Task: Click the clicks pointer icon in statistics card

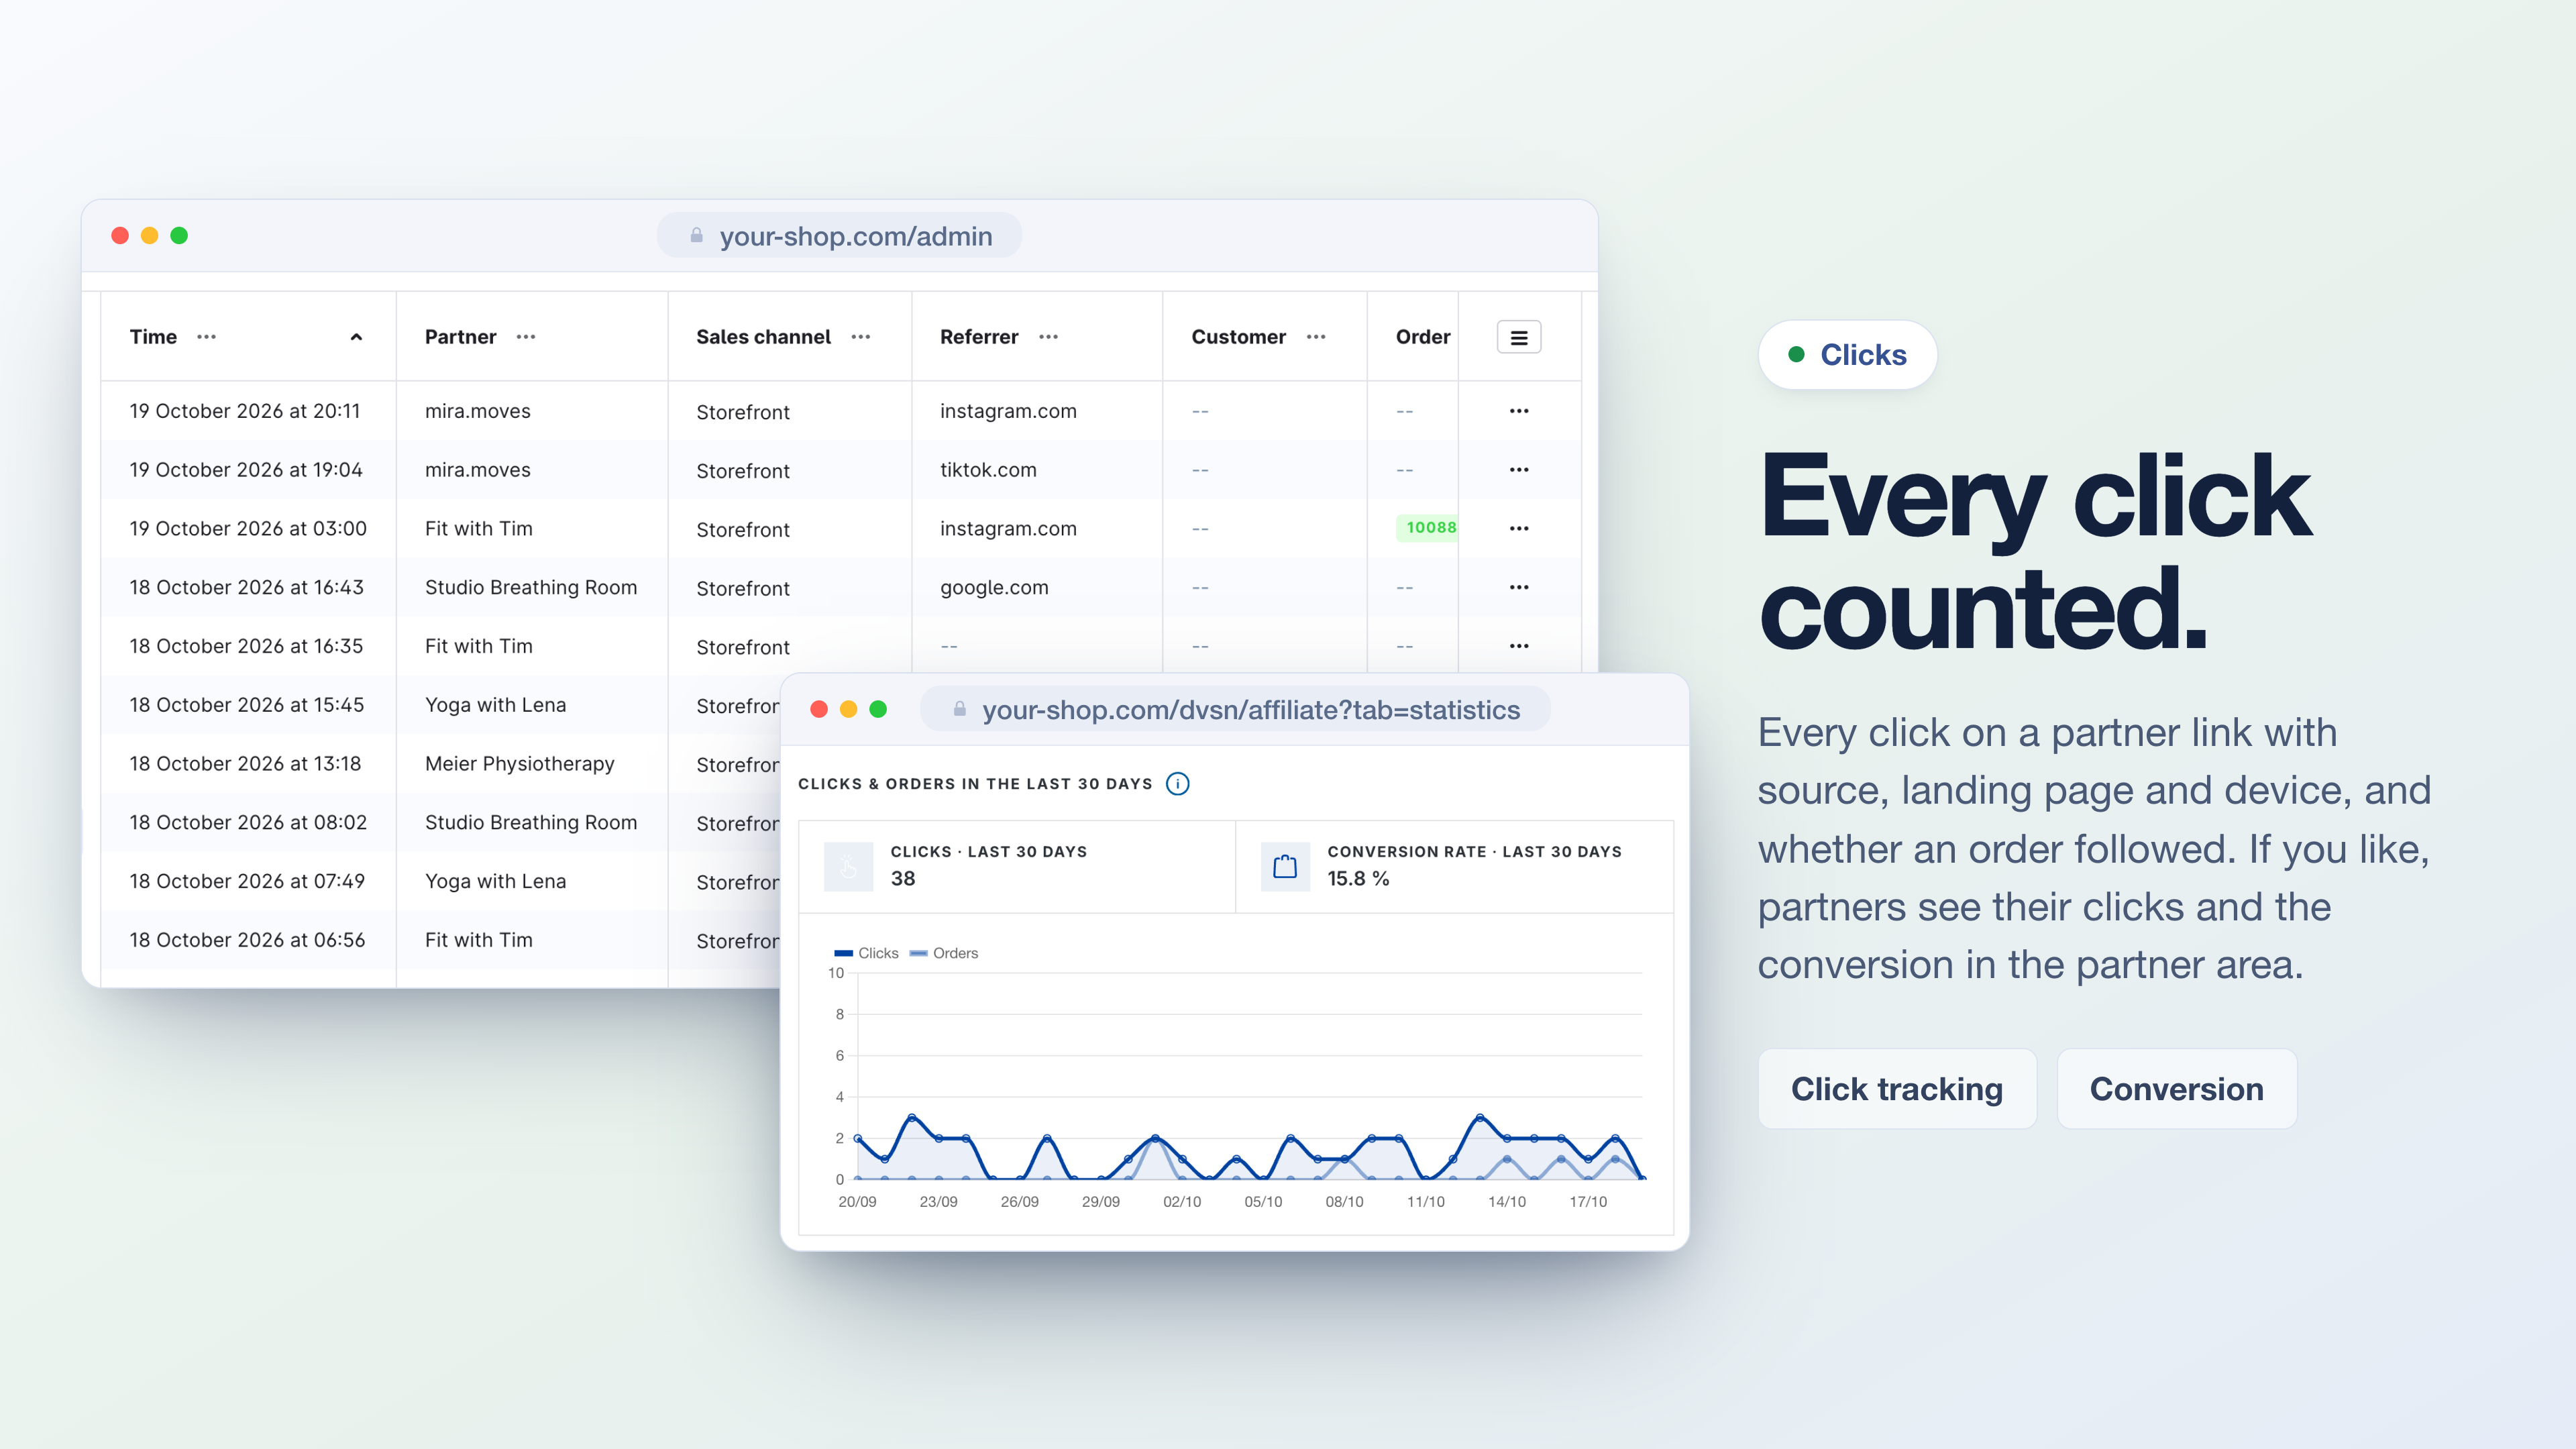Action: 848,866
